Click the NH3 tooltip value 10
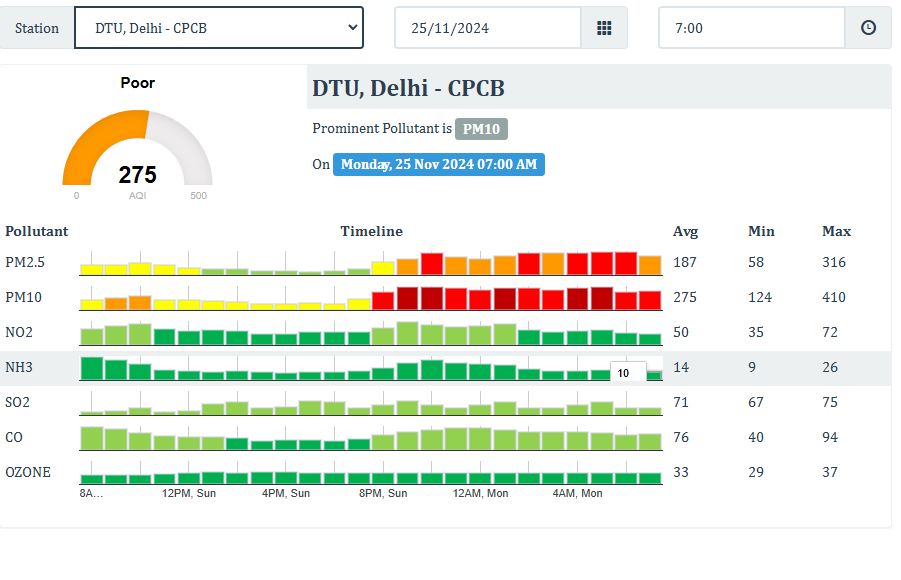Screen dimensions: 901x580 click(x=623, y=373)
